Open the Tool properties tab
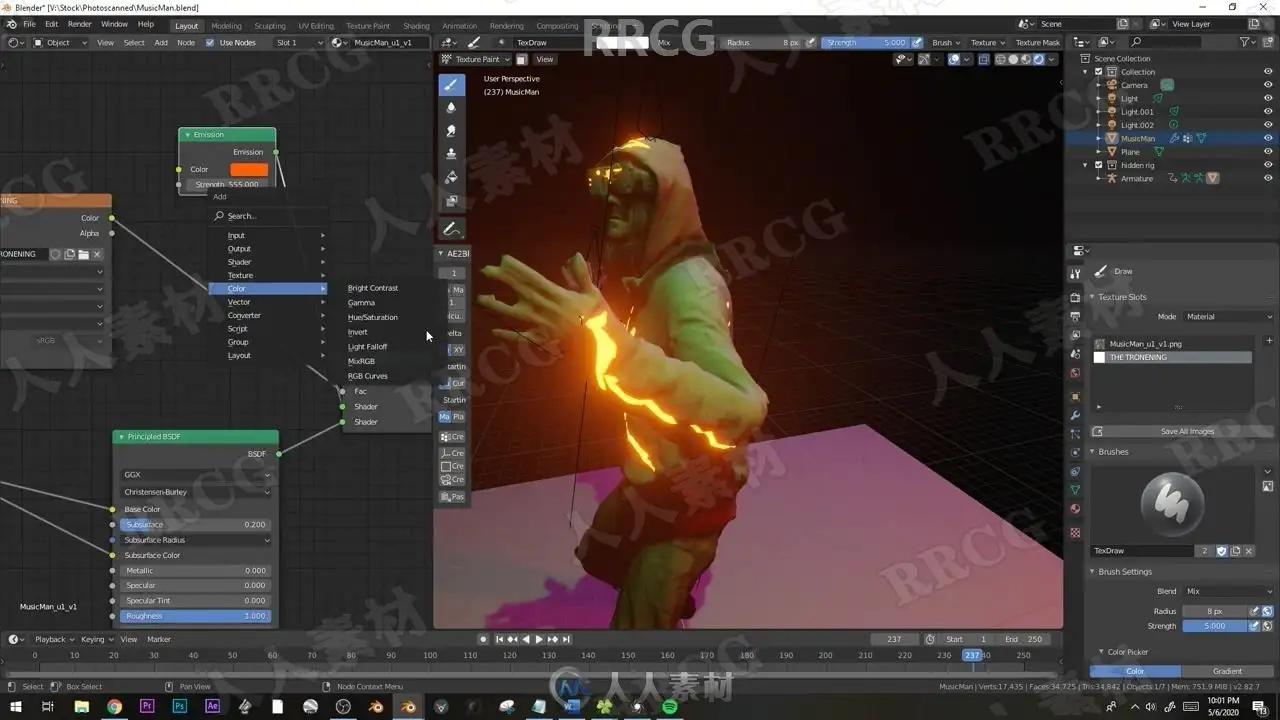 (1075, 274)
